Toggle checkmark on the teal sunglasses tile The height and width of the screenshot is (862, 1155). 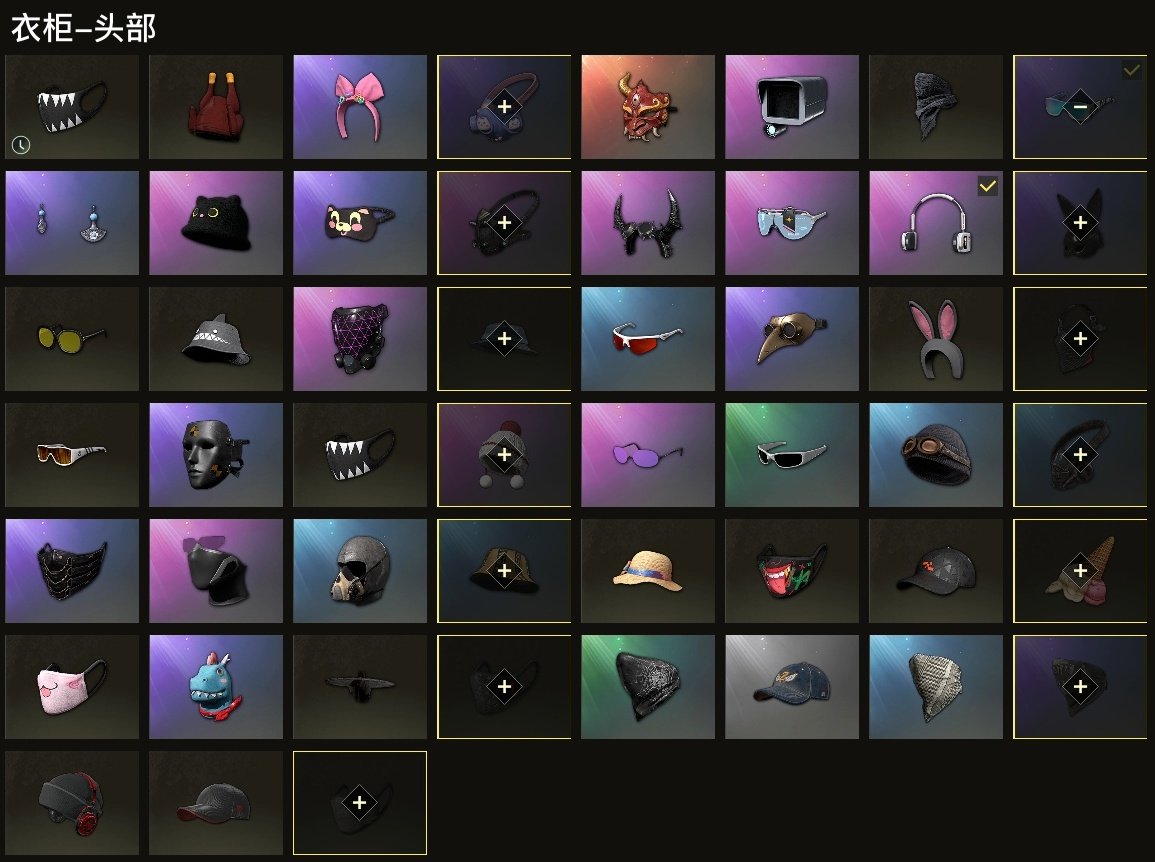point(1131,71)
